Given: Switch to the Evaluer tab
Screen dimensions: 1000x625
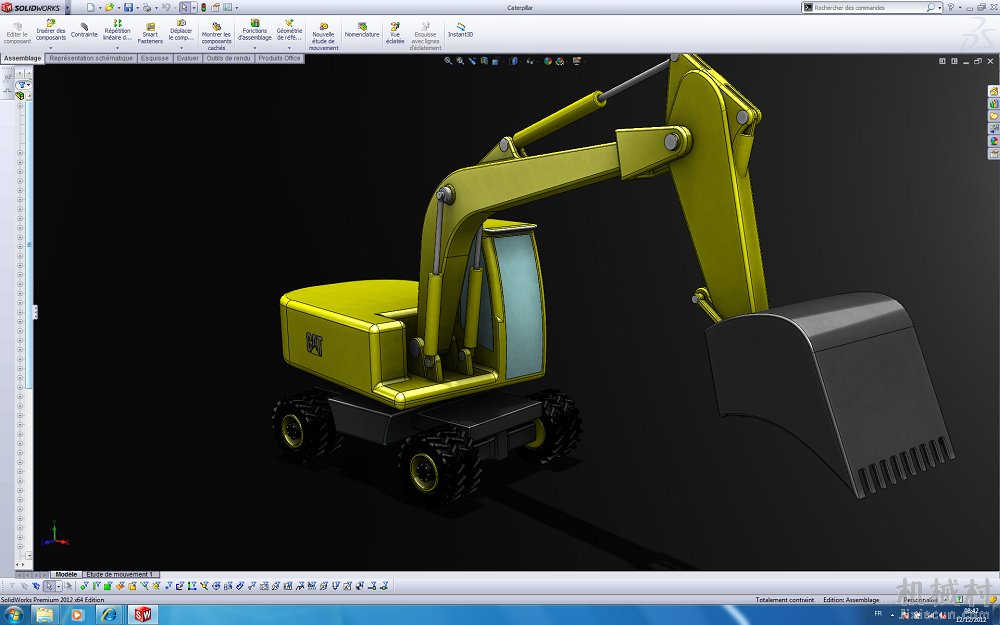Looking at the screenshot, I should pos(188,58).
